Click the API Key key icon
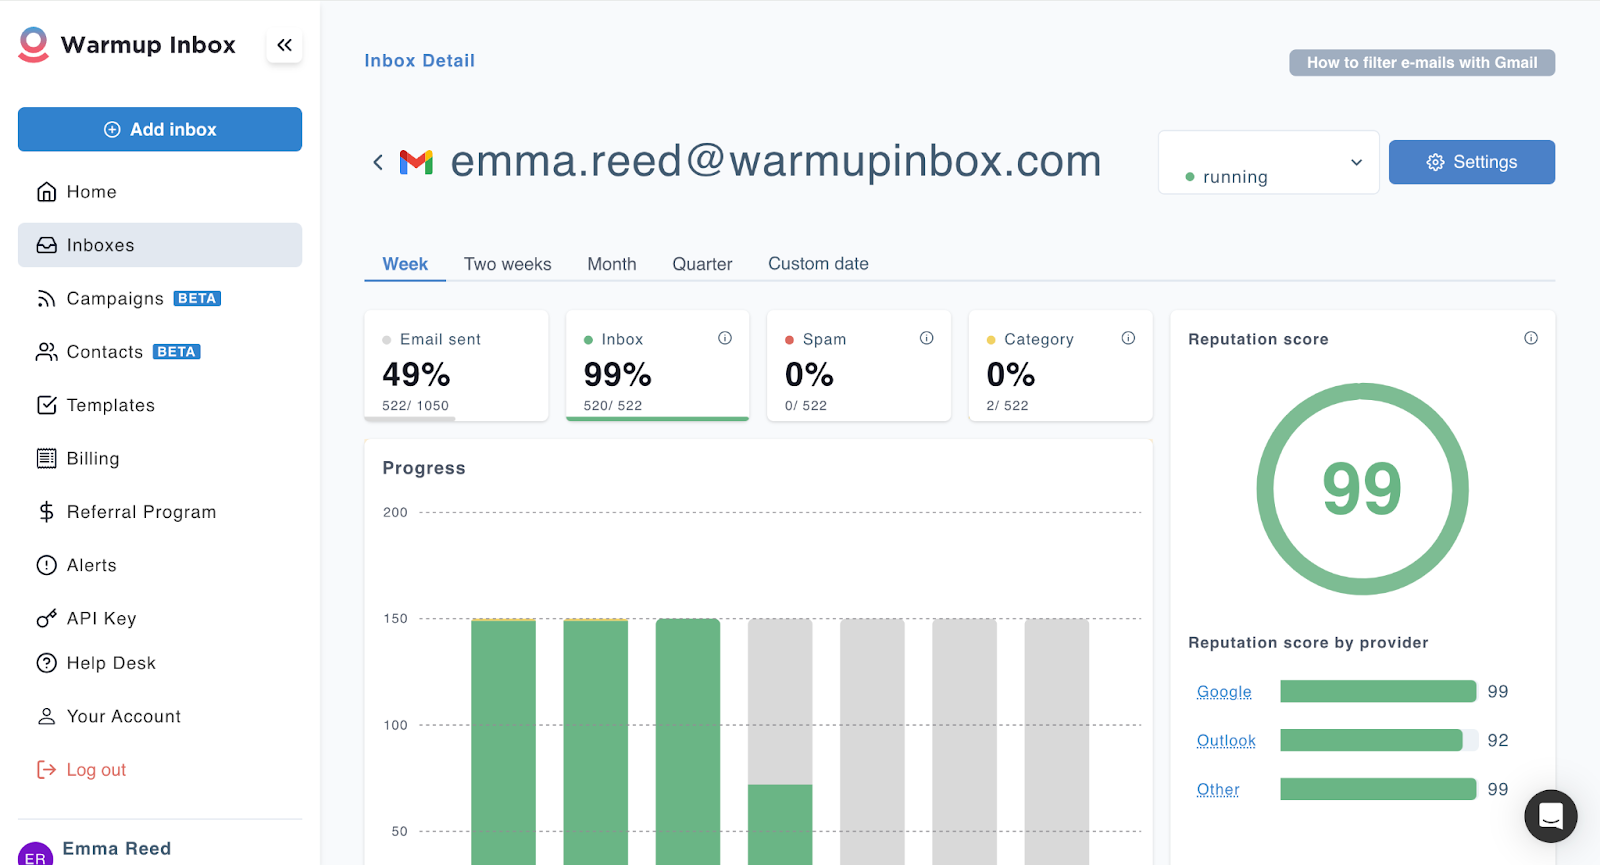This screenshot has width=1600, height=865. click(x=46, y=619)
